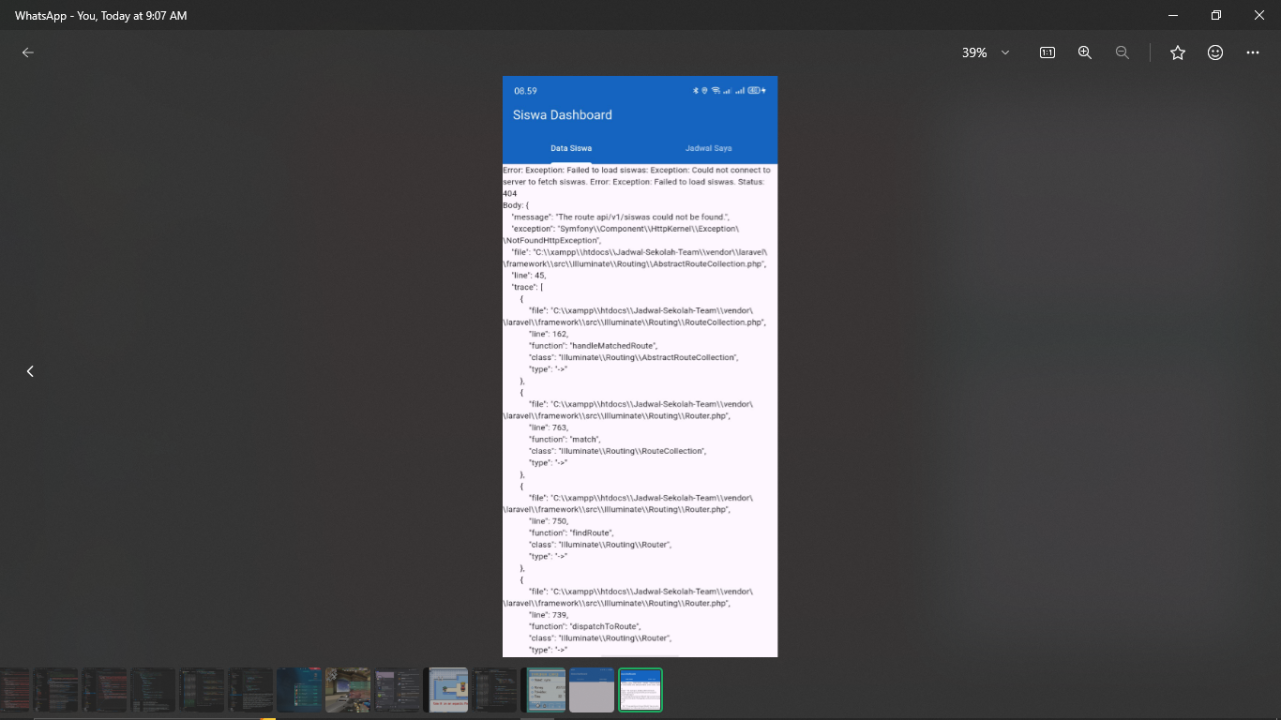Zoom in with the magnifier plus icon
1281x720 pixels.
tap(1084, 53)
